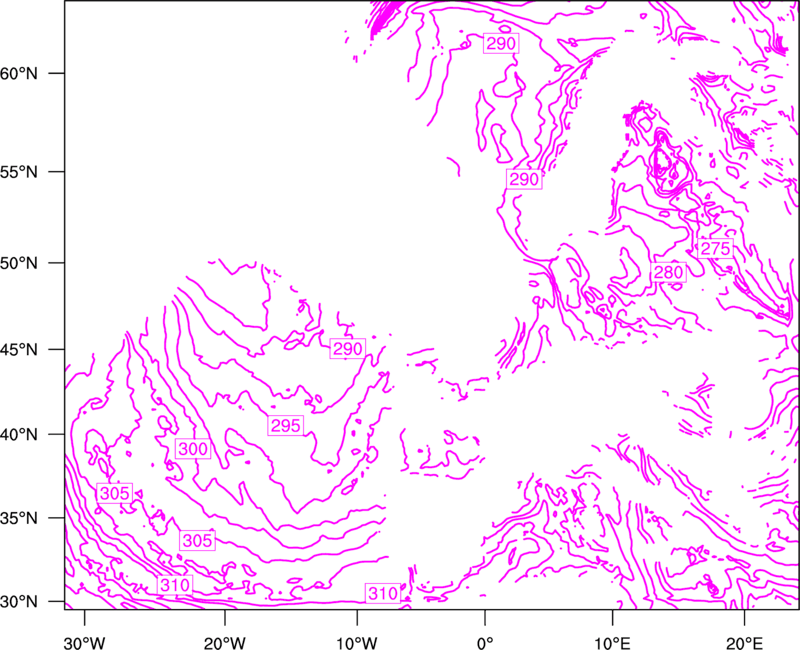The image size is (800, 650).
Task: Select the 20°E longitude axis label
Action: [x=744, y=643]
